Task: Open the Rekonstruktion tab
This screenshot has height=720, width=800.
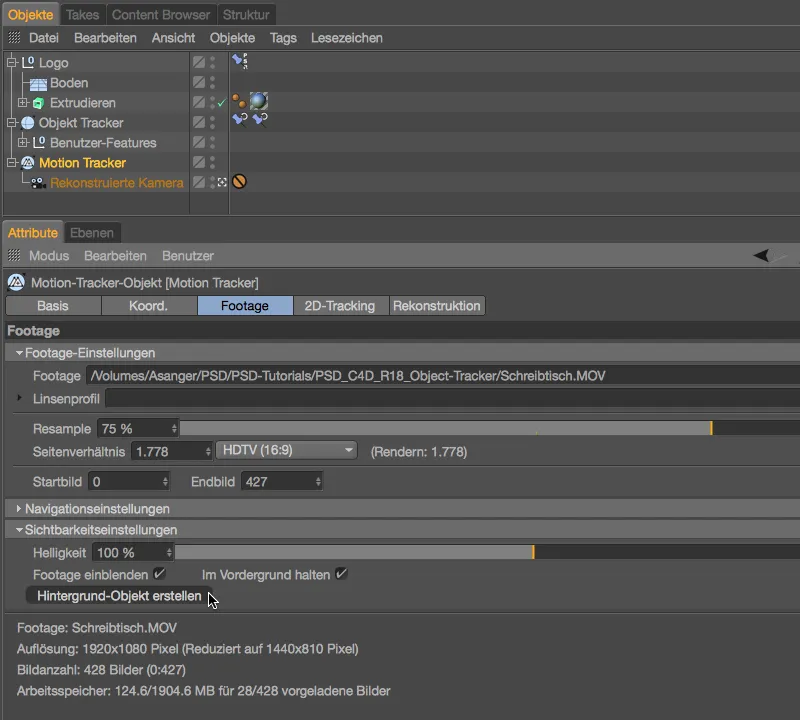Action: (437, 306)
